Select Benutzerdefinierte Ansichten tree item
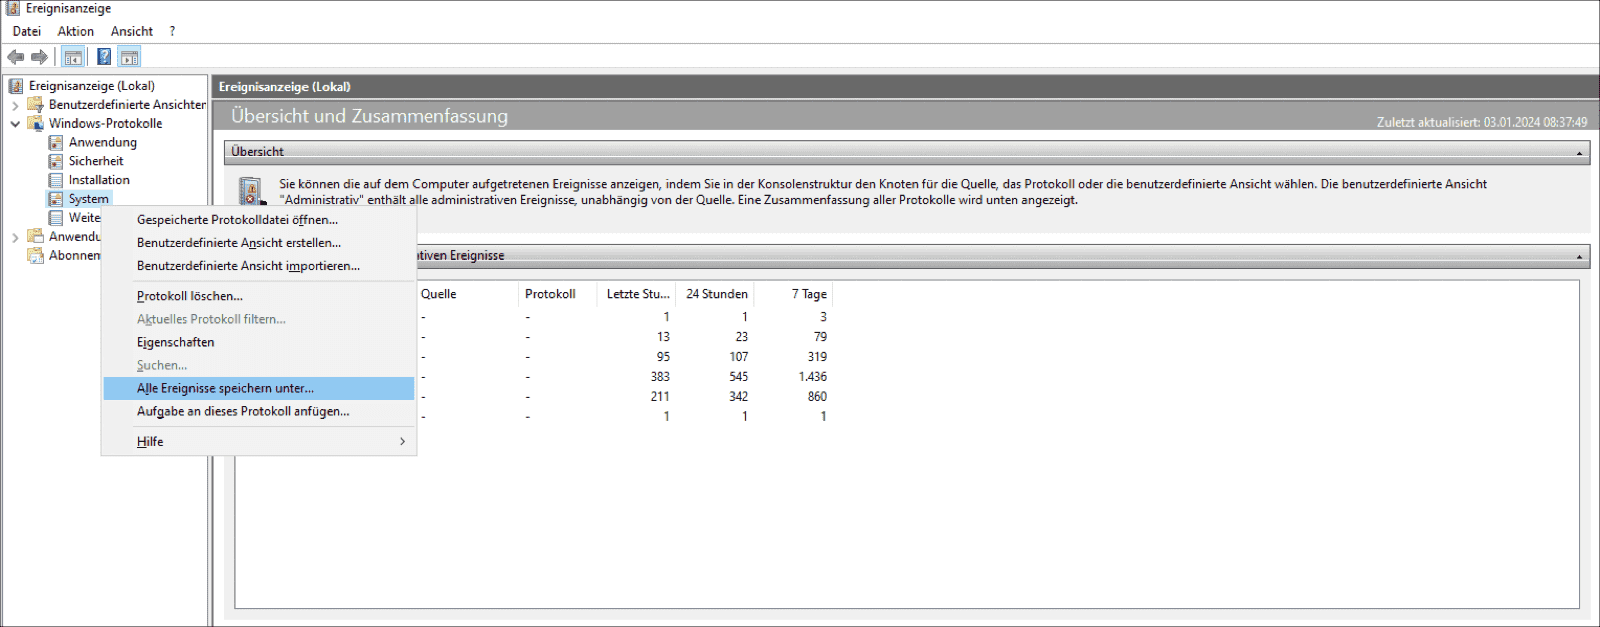Screen dimensions: 1600x627 pos(127,105)
